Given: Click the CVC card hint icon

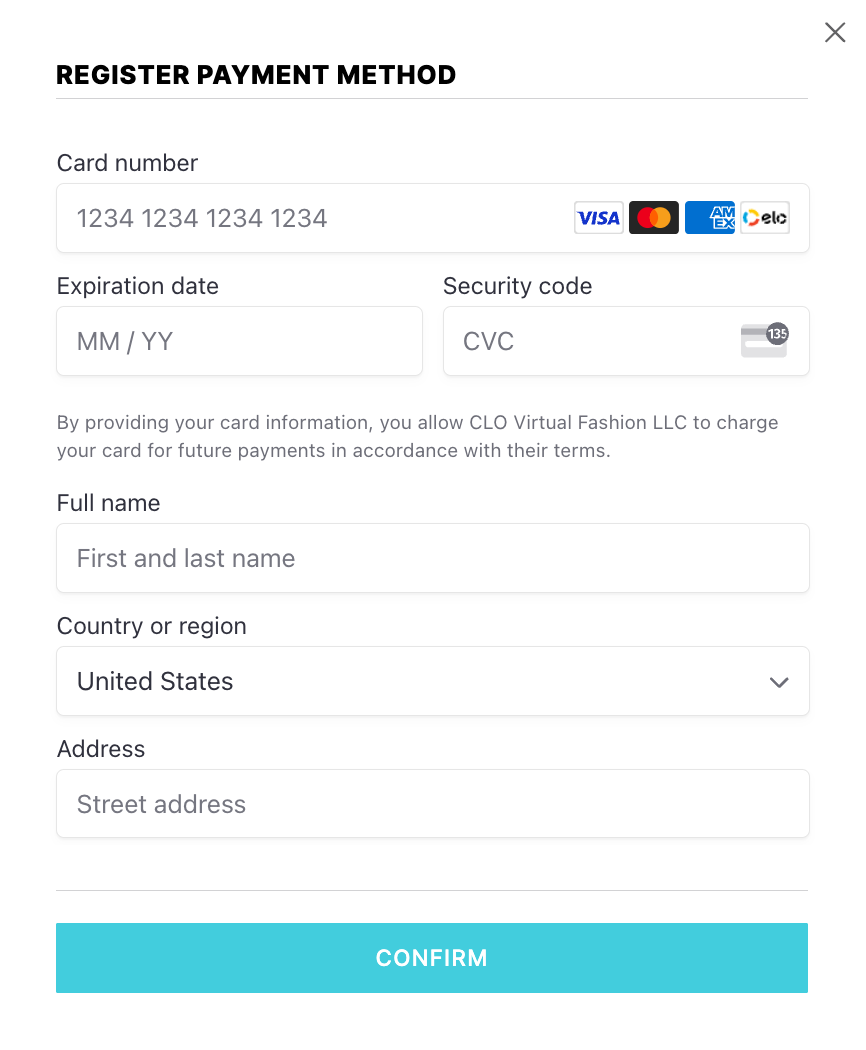Looking at the screenshot, I should 764,340.
